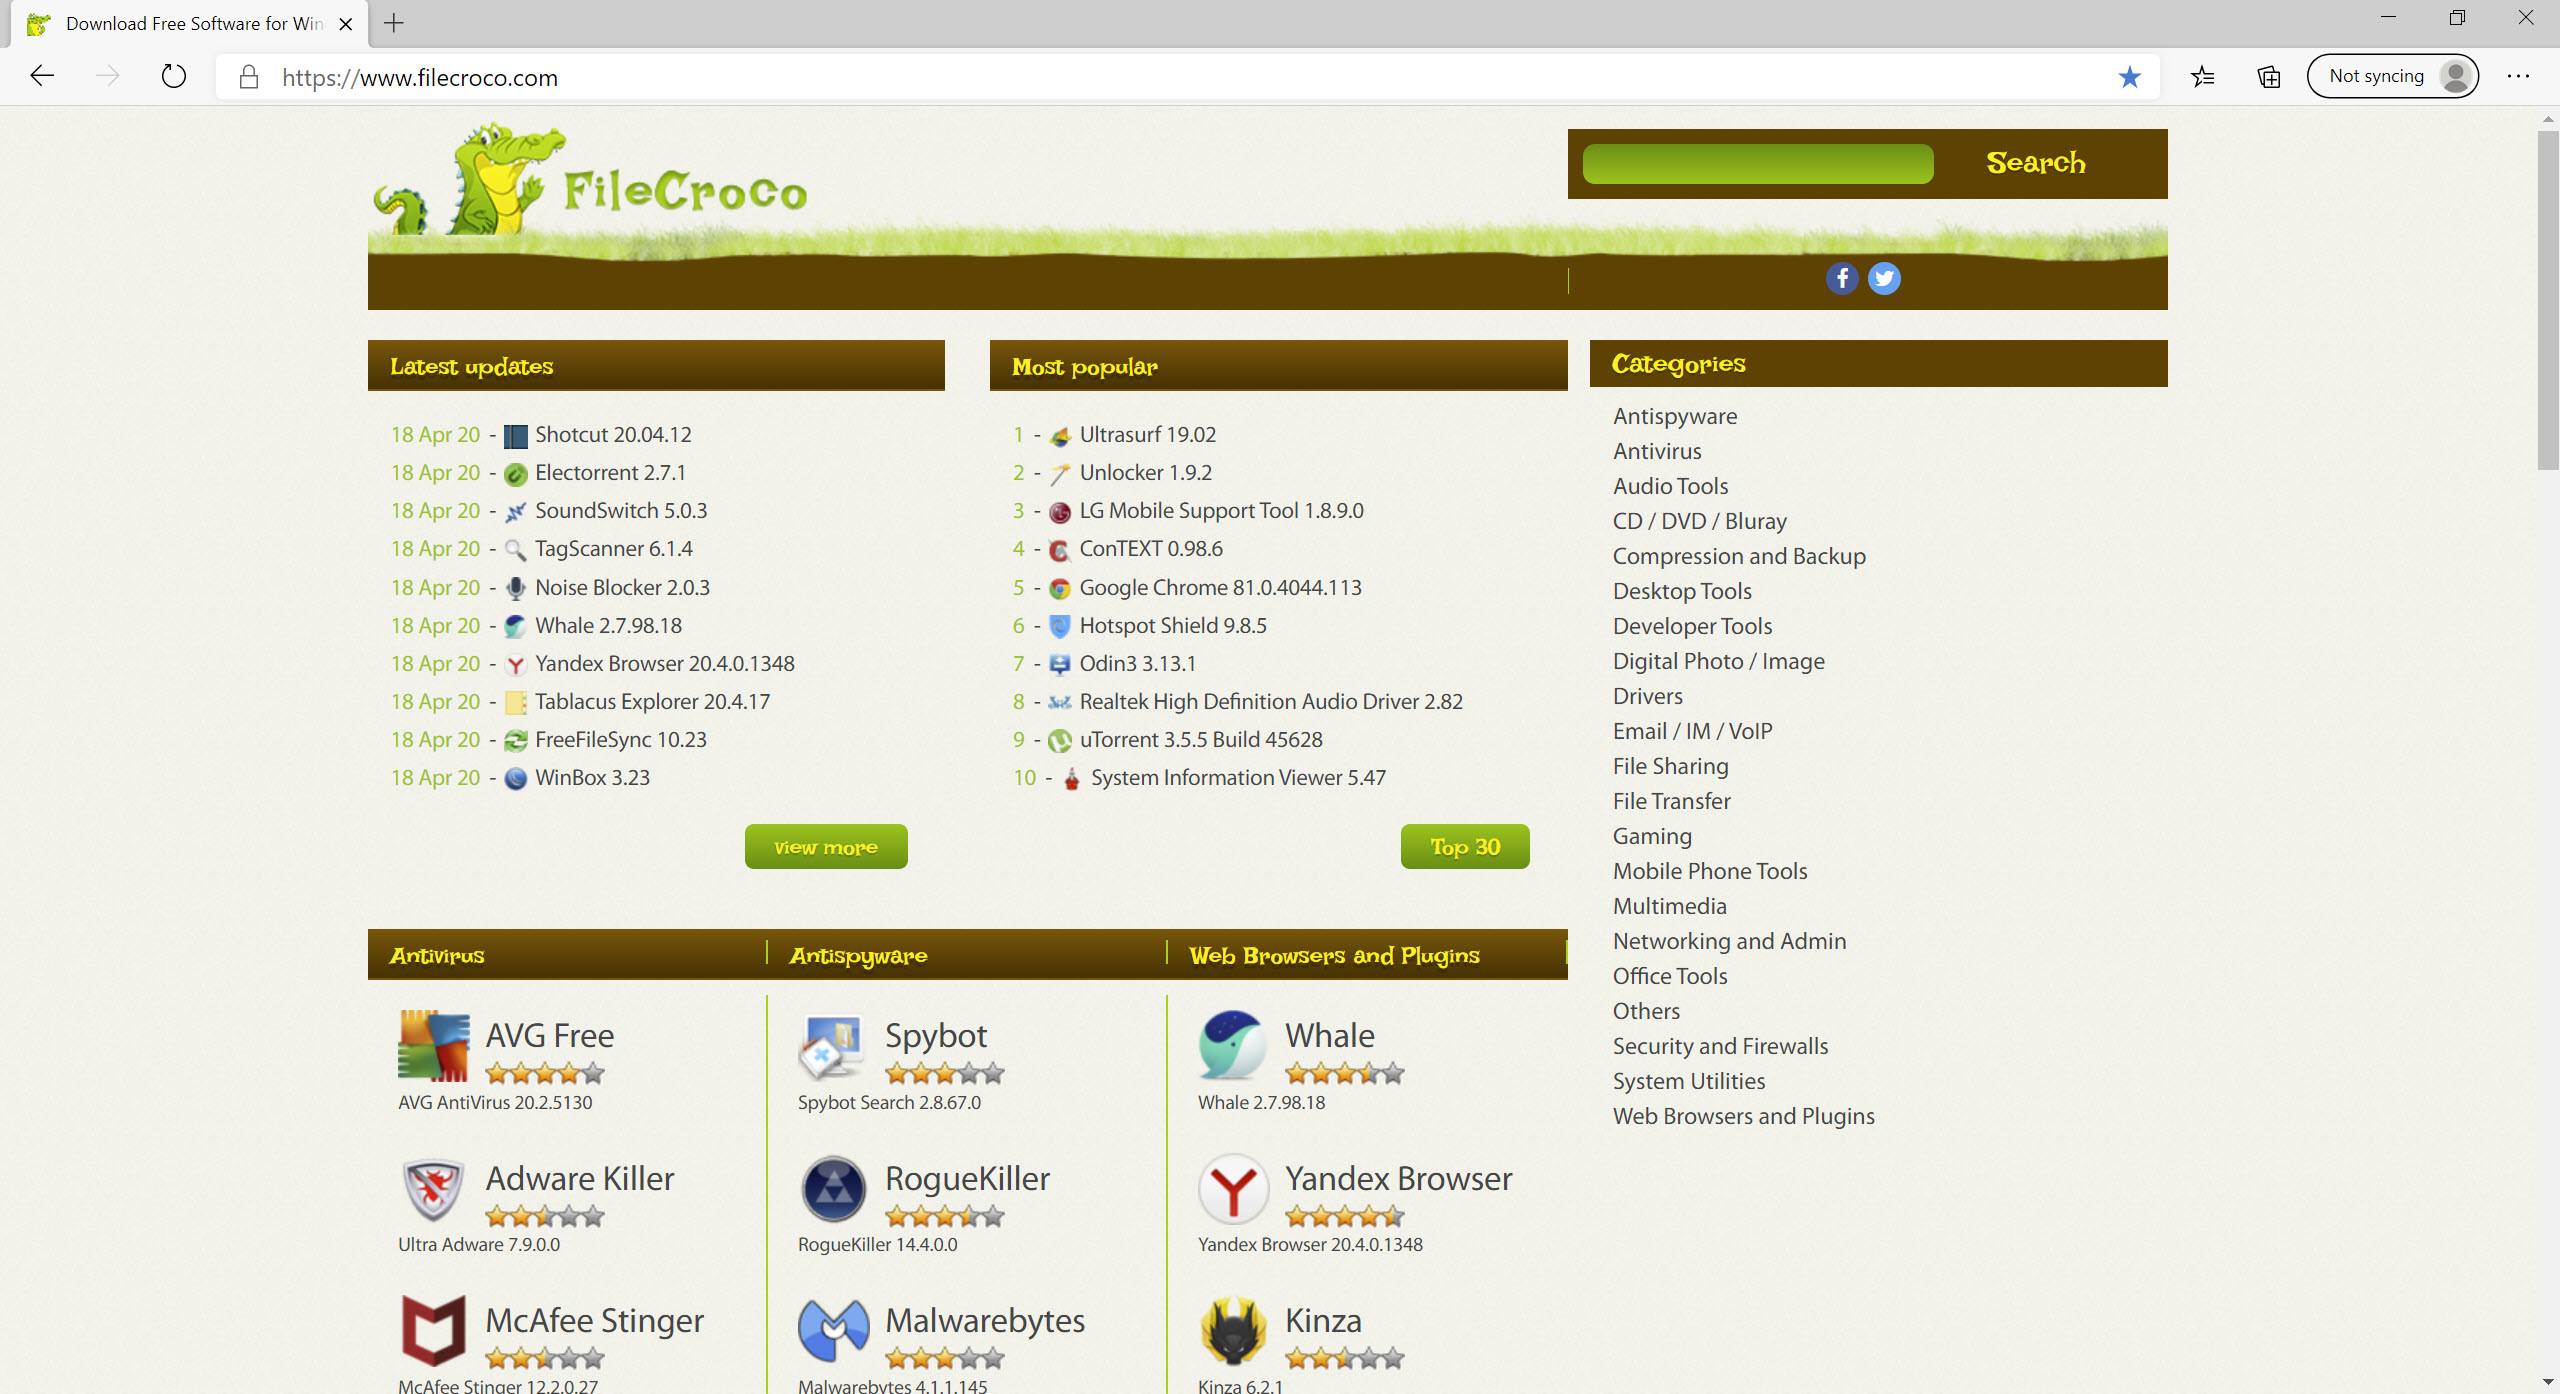Open the Web Browsers and Plugins heading
The width and height of the screenshot is (2560, 1394).
1334,956
